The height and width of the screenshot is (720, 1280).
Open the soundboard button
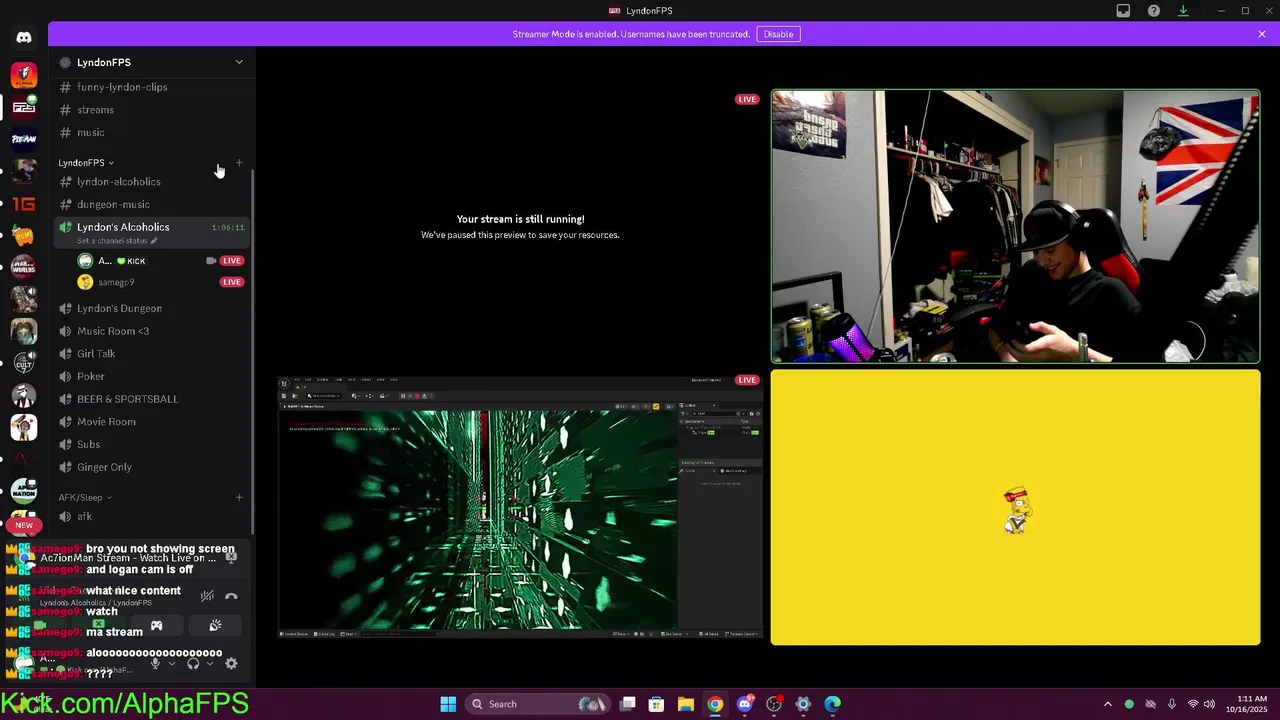pyautogui.click(x=215, y=626)
